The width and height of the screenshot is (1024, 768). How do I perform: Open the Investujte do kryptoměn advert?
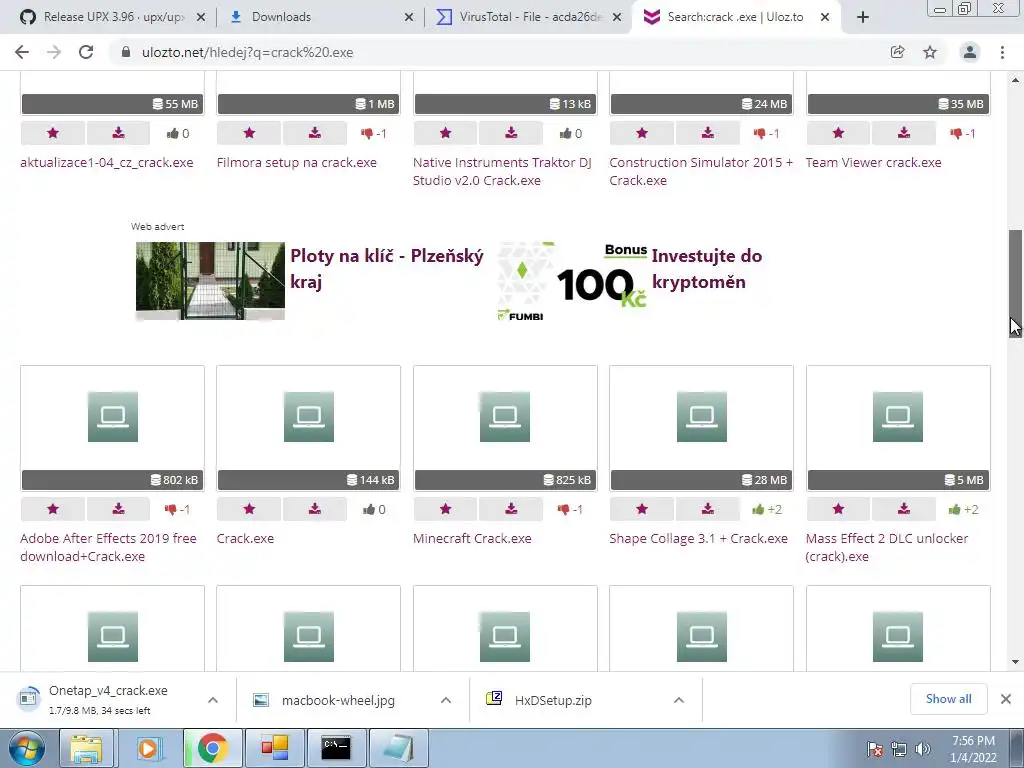pyautogui.click(x=631, y=281)
